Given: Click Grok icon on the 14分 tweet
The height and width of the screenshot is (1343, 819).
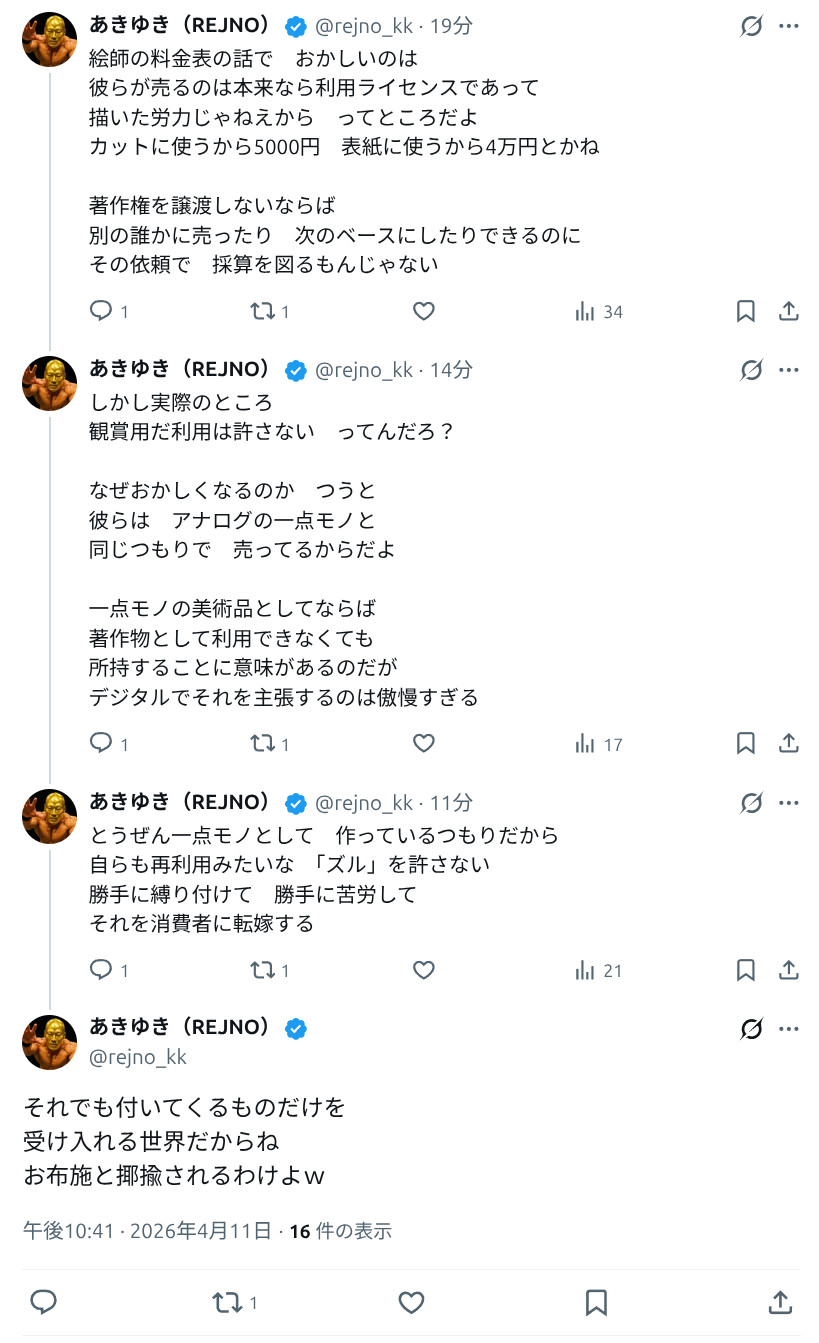Looking at the screenshot, I should click(x=751, y=370).
